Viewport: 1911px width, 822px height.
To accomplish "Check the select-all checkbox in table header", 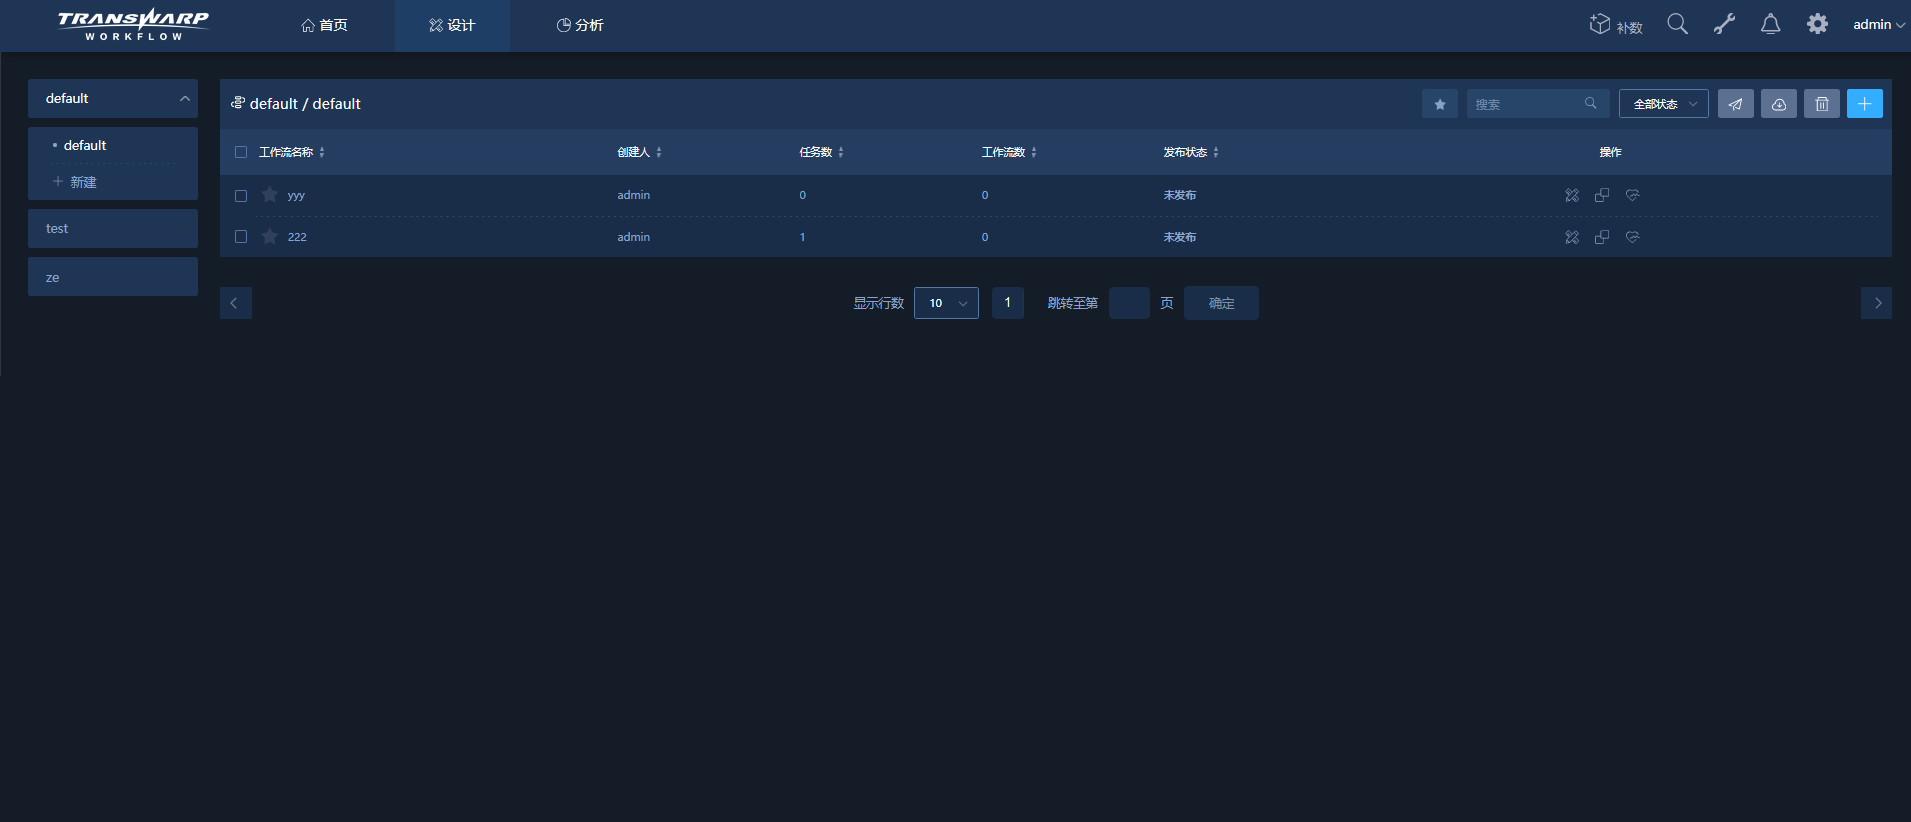I will point(241,152).
